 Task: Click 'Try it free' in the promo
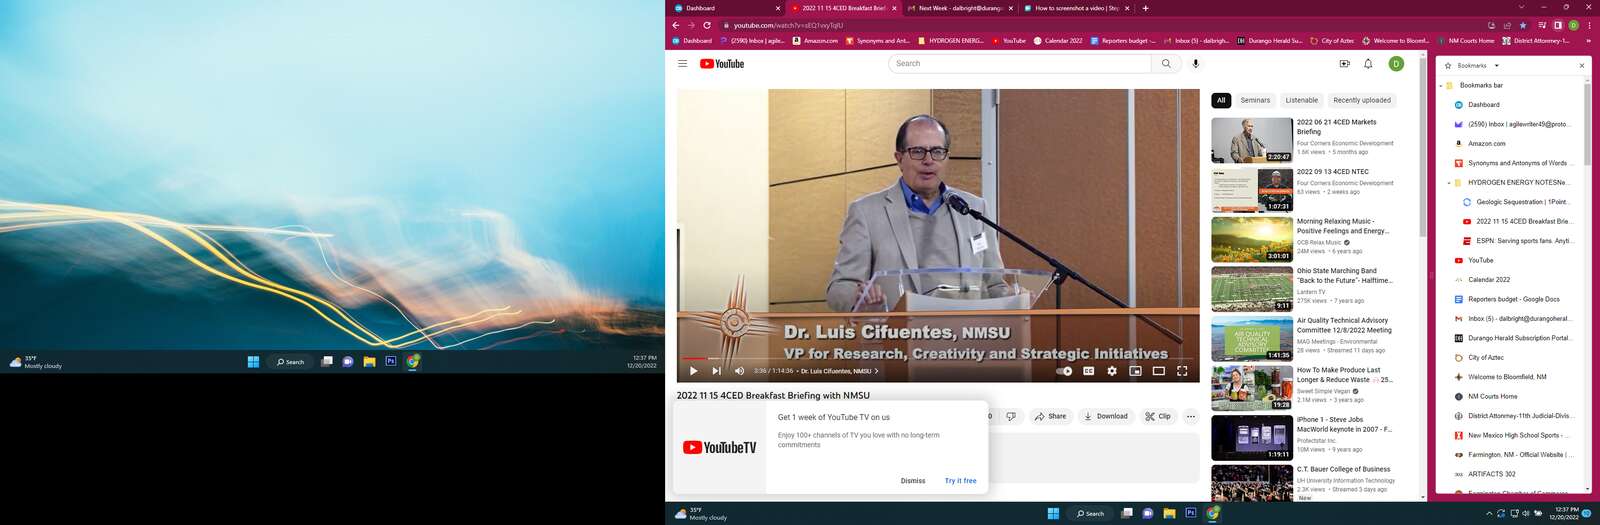[x=960, y=481]
